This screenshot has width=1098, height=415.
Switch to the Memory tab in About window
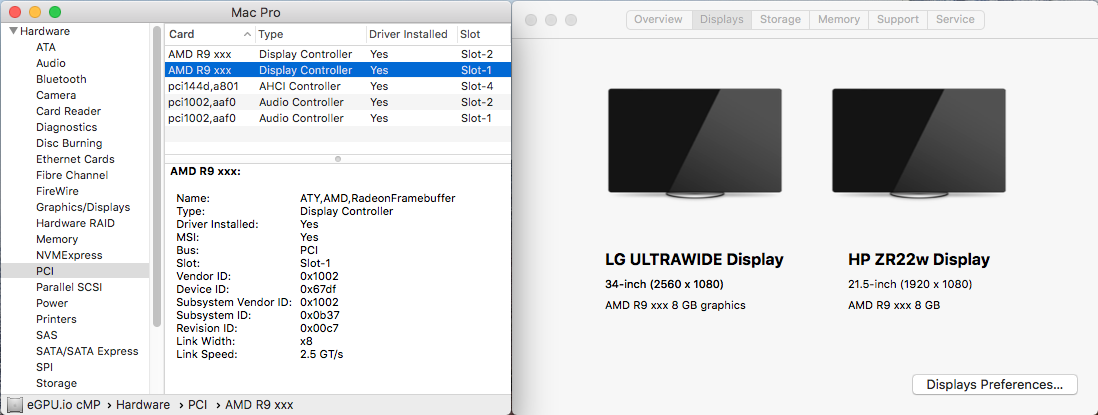point(839,20)
